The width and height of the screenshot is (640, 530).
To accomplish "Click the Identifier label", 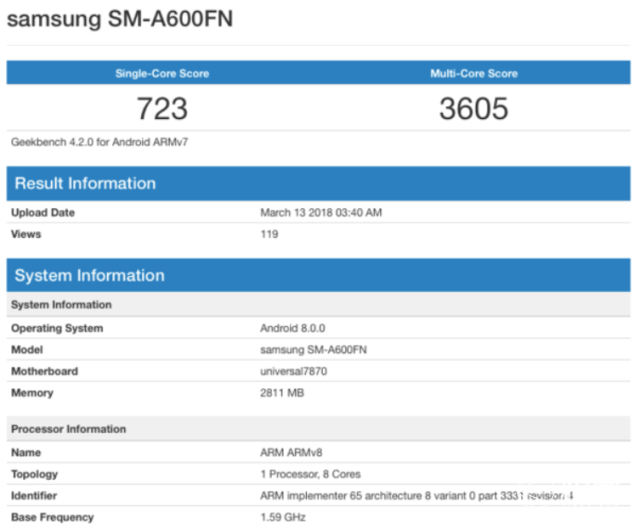I will [34, 496].
